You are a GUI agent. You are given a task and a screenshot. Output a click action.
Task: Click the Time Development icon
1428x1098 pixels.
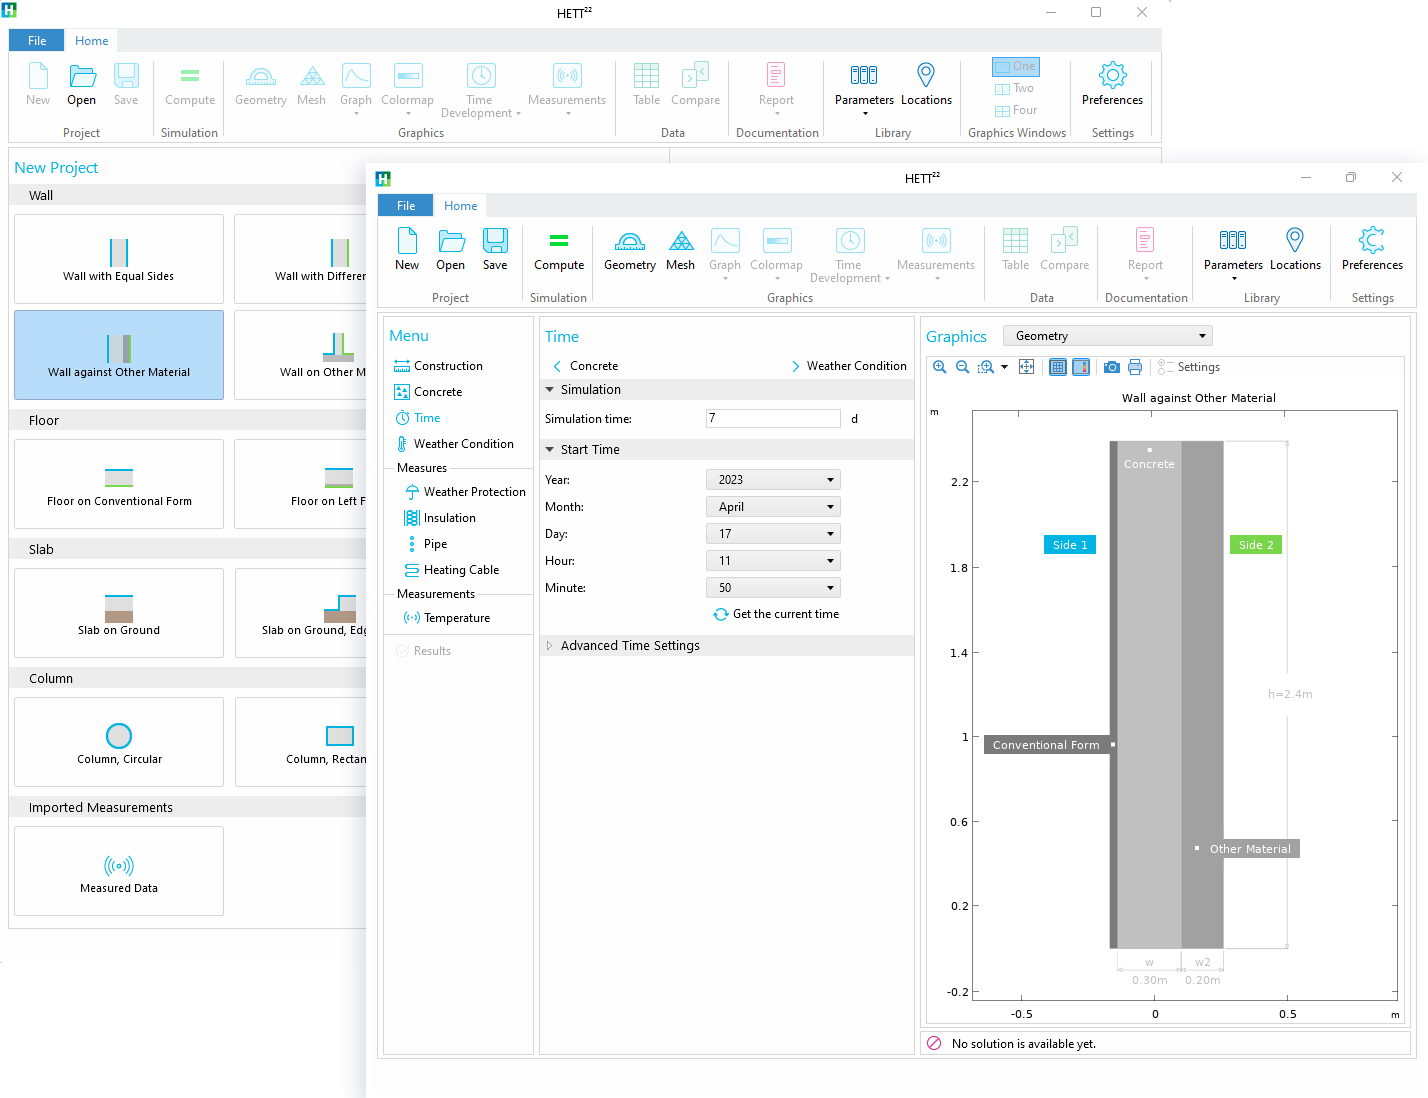coord(849,250)
